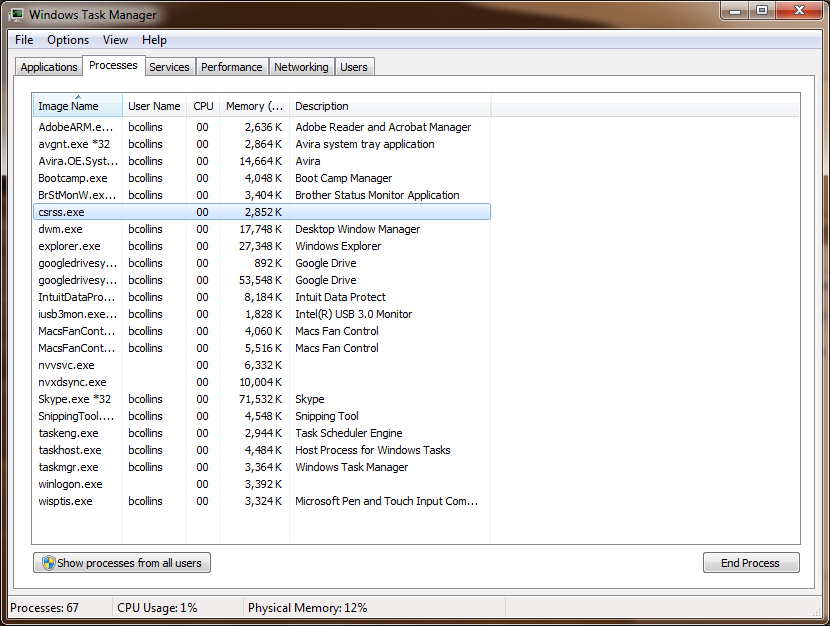Select the taskhost.exe process
The width and height of the screenshot is (830, 626).
click(x=262, y=450)
